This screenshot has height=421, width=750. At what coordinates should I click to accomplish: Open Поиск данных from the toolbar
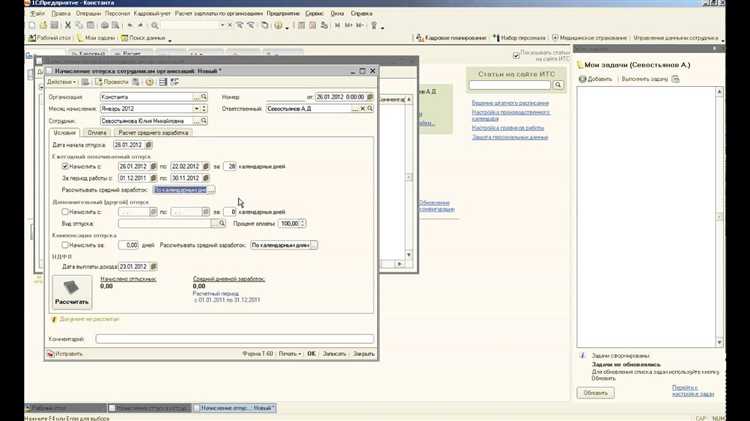click(x=143, y=38)
